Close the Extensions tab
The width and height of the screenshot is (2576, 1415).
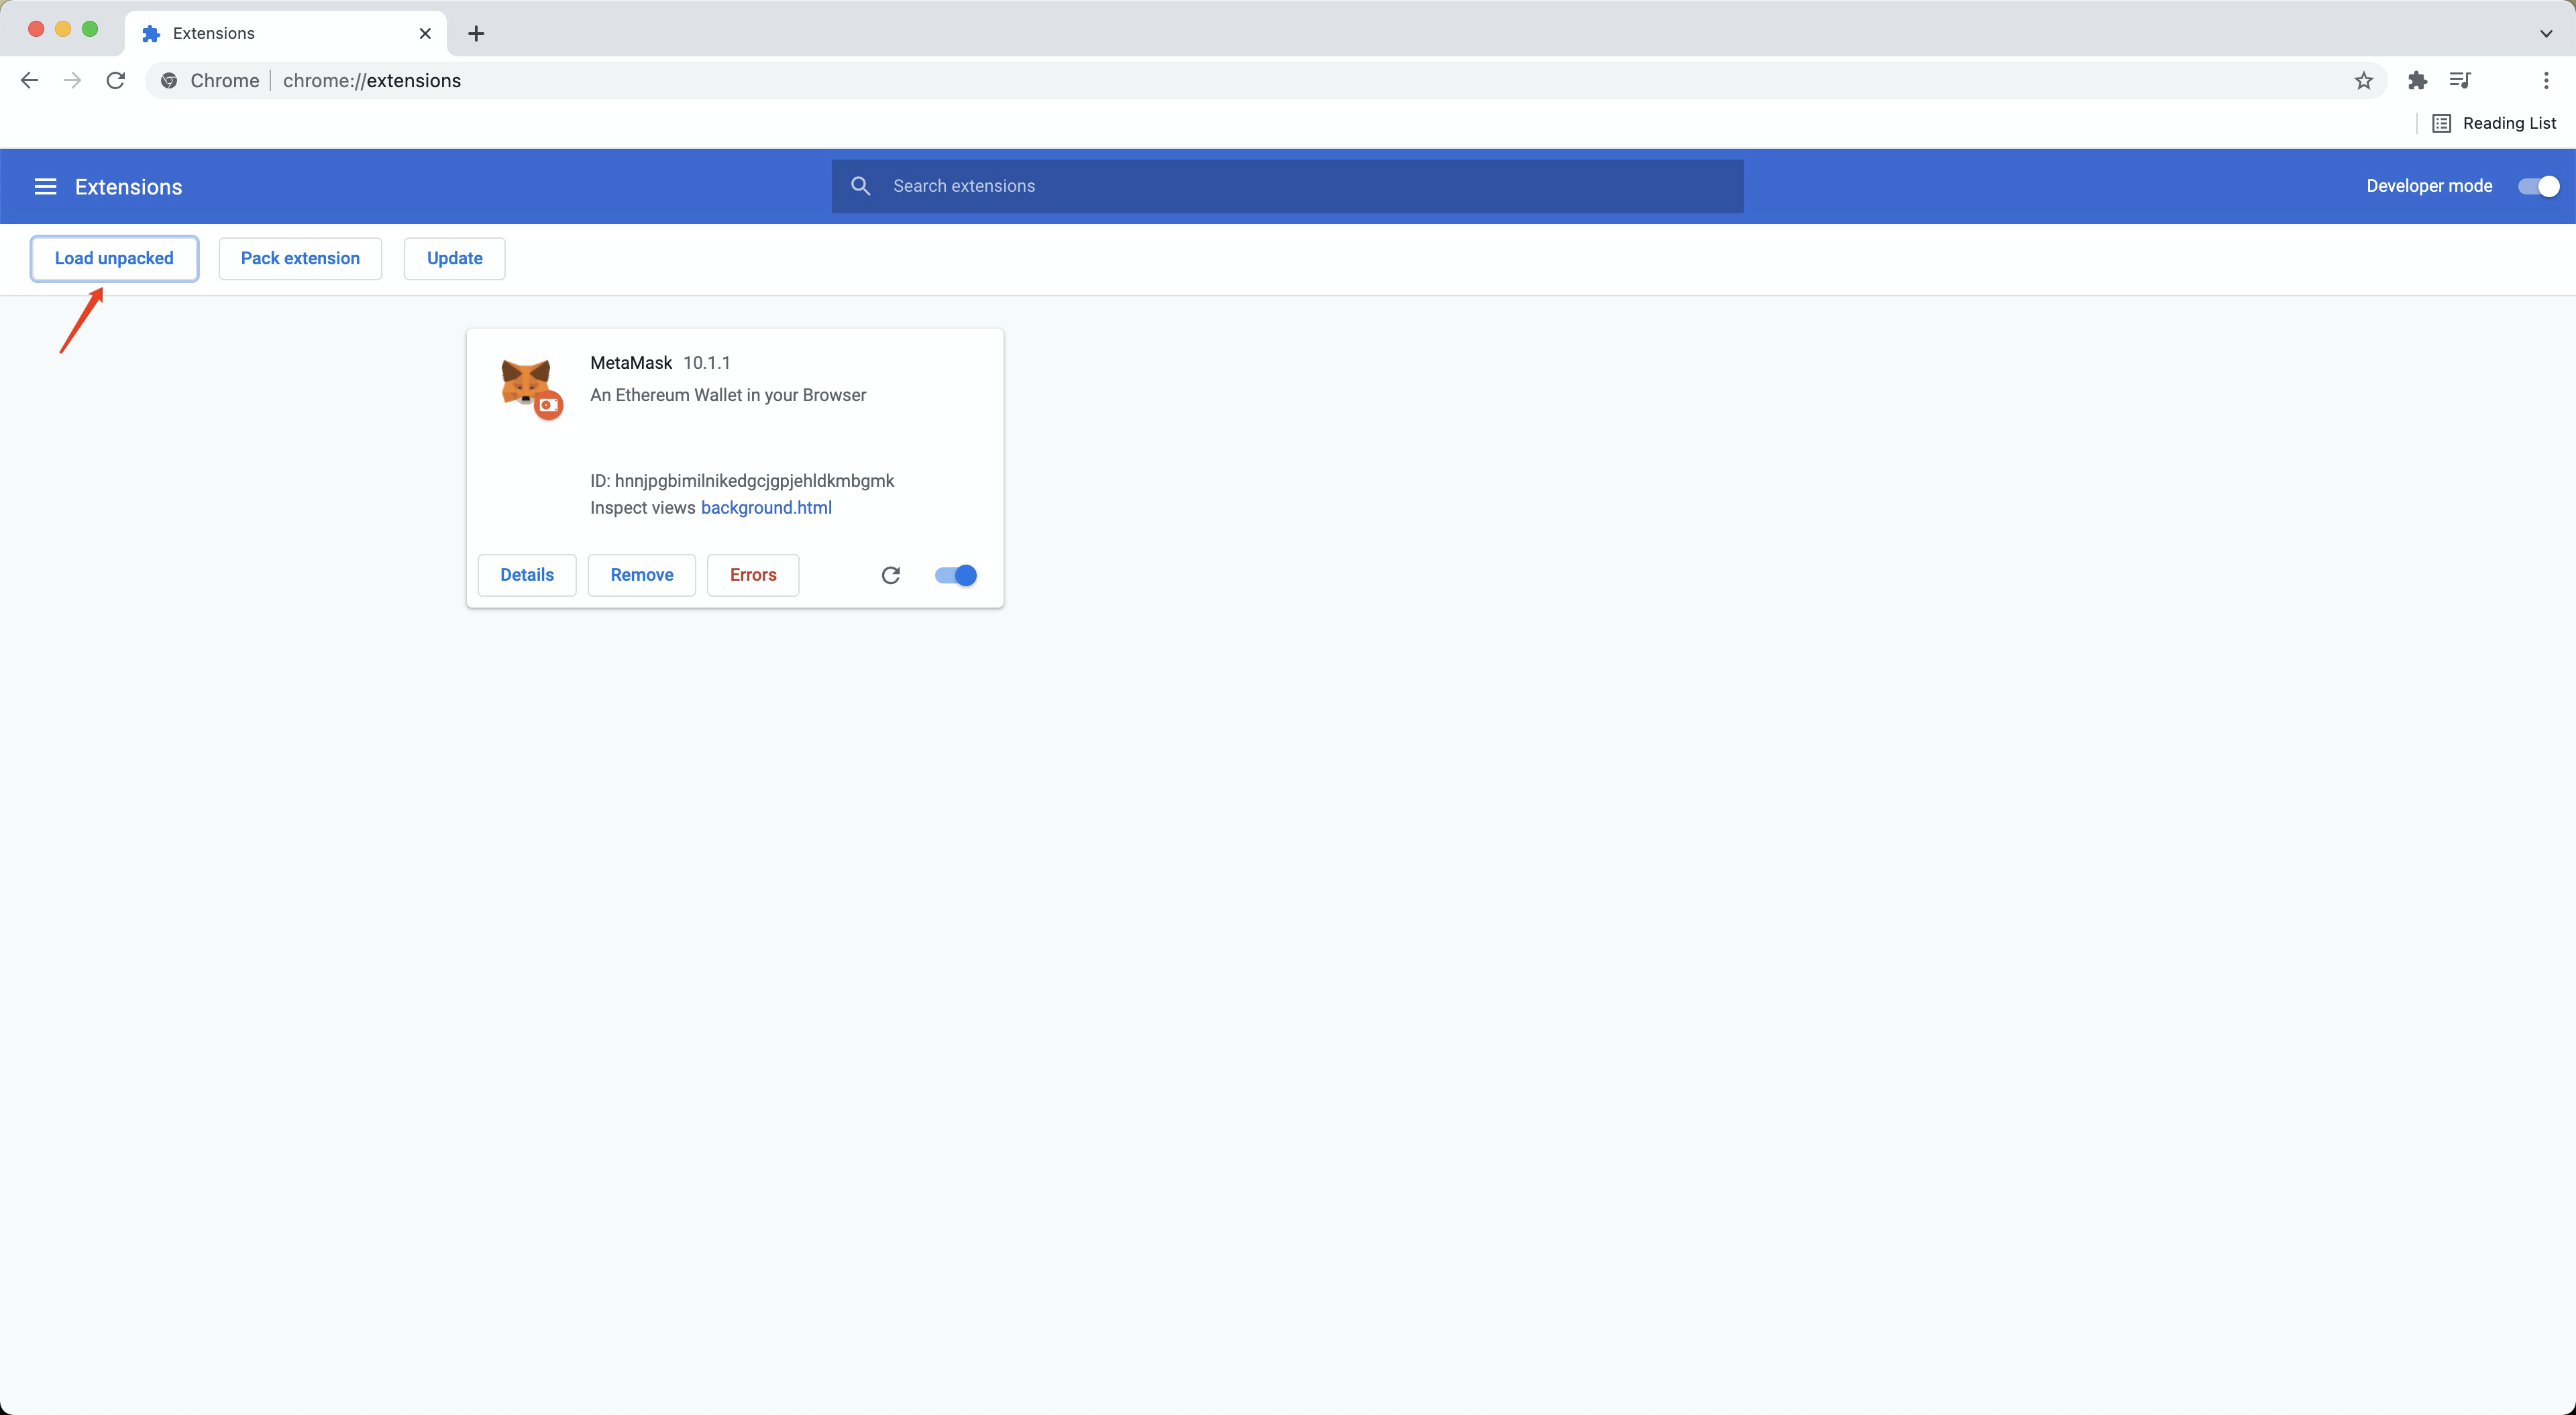point(425,34)
